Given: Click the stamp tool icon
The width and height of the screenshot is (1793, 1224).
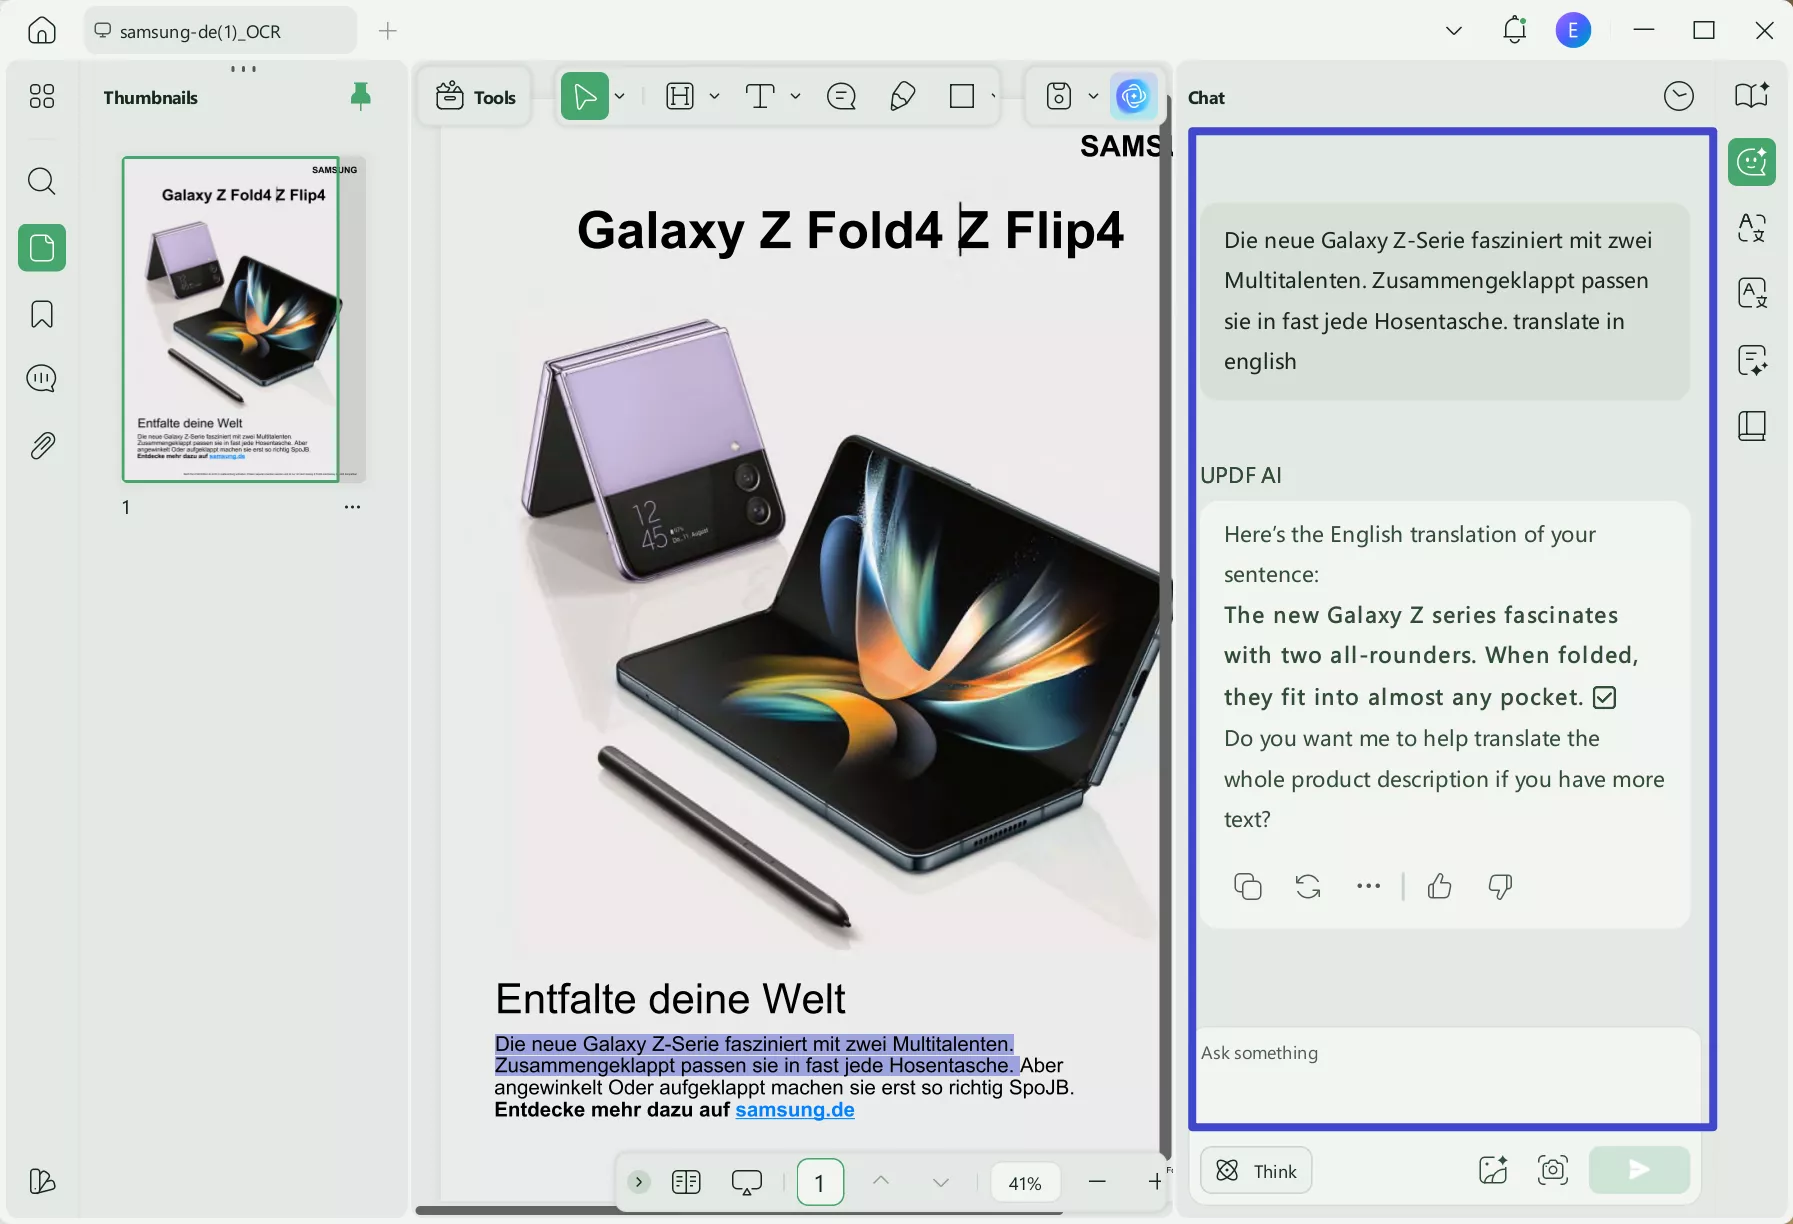Looking at the screenshot, I should [1059, 96].
